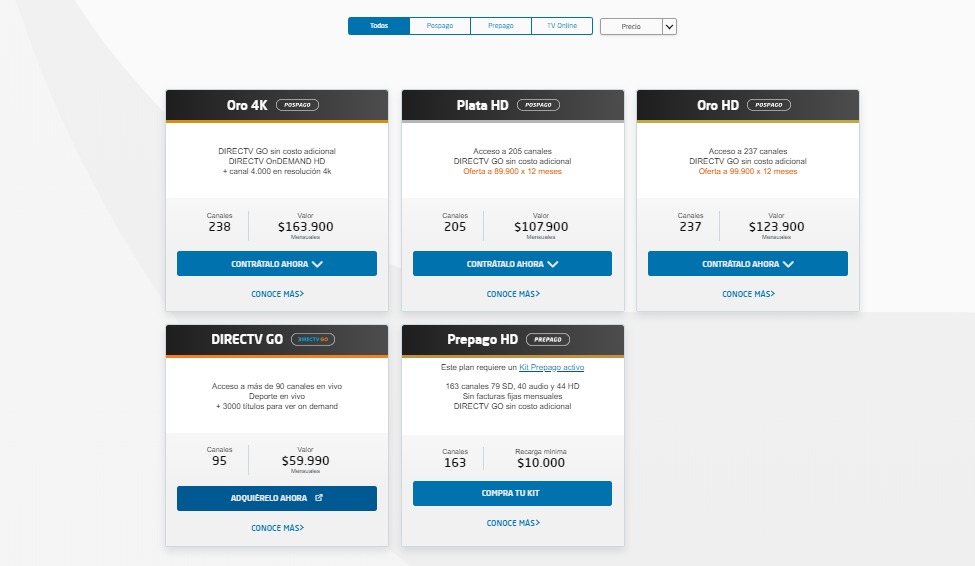The width and height of the screenshot is (975, 566).
Task: Open Conoce Más under Oro HD
Action: tap(748, 294)
